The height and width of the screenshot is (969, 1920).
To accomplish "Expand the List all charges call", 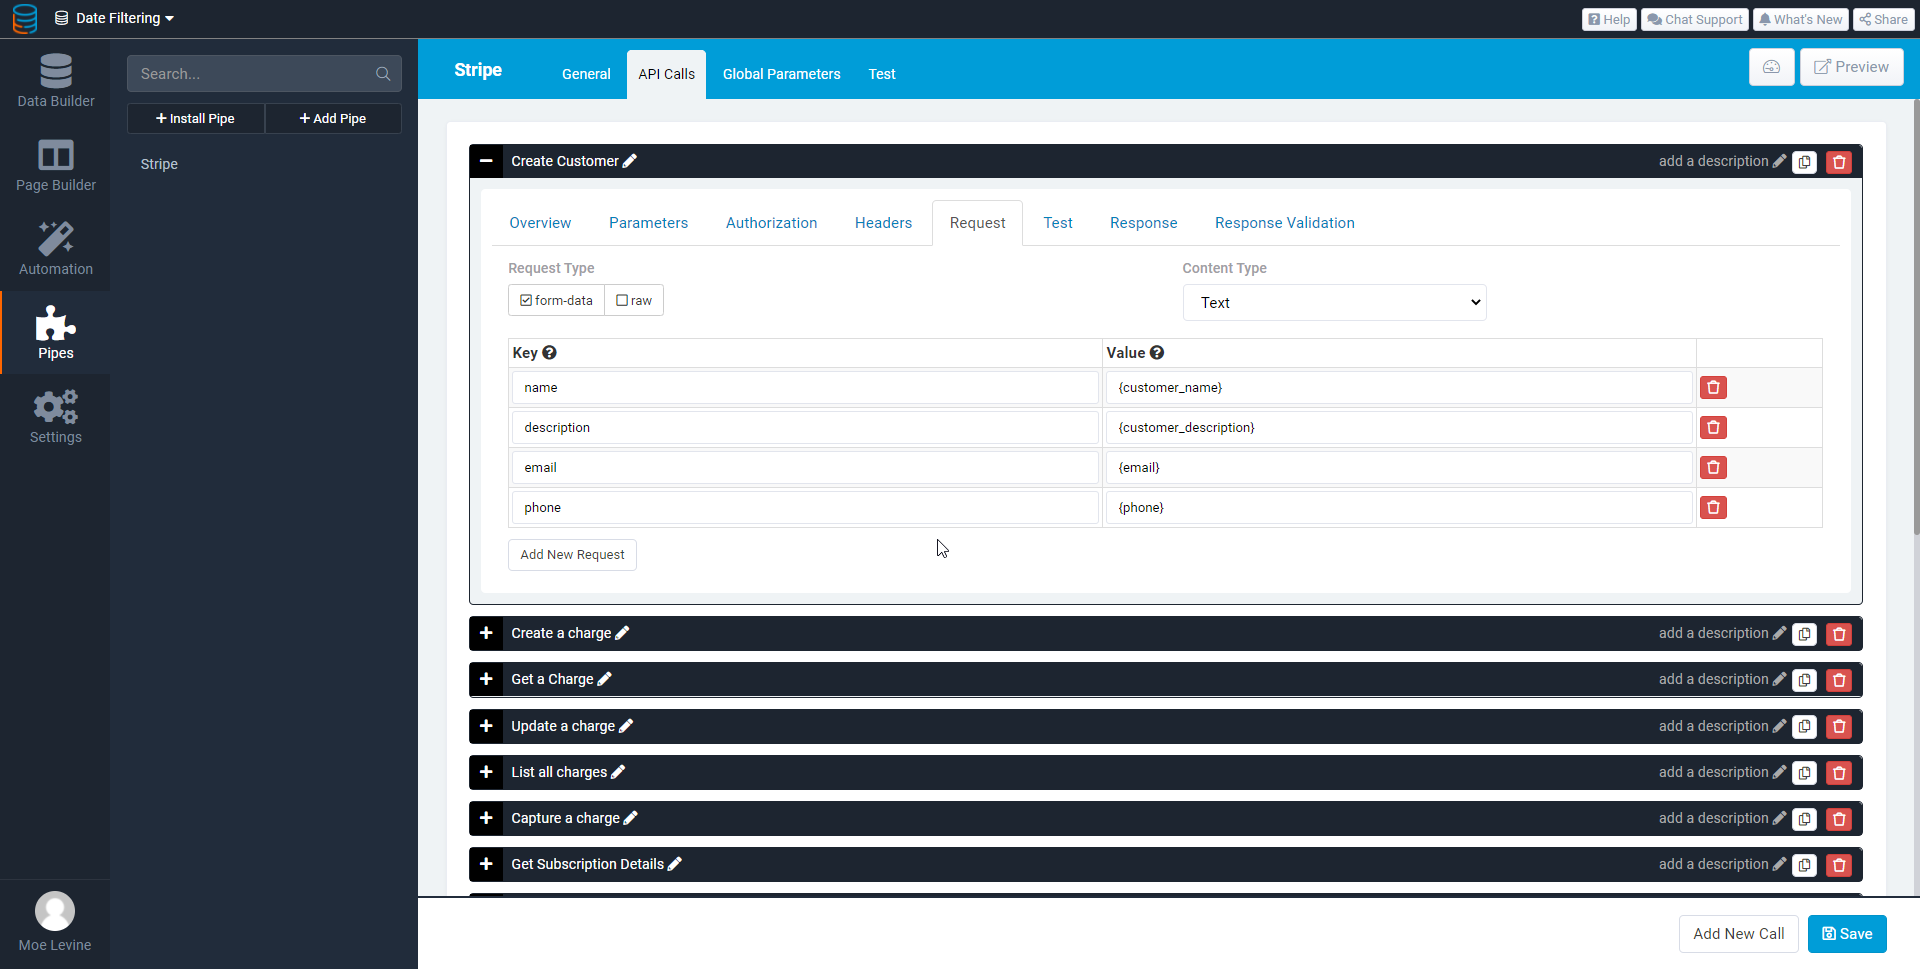I will 486,772.
